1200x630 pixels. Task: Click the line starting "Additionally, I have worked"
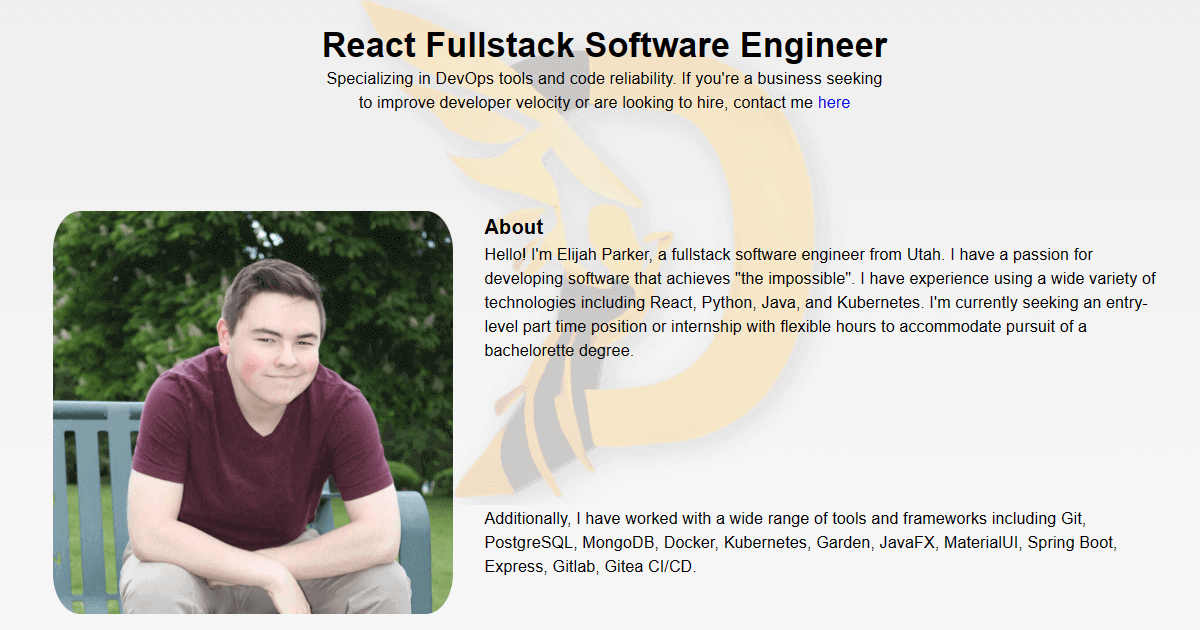pyautogui.click(x=785, y=519)
